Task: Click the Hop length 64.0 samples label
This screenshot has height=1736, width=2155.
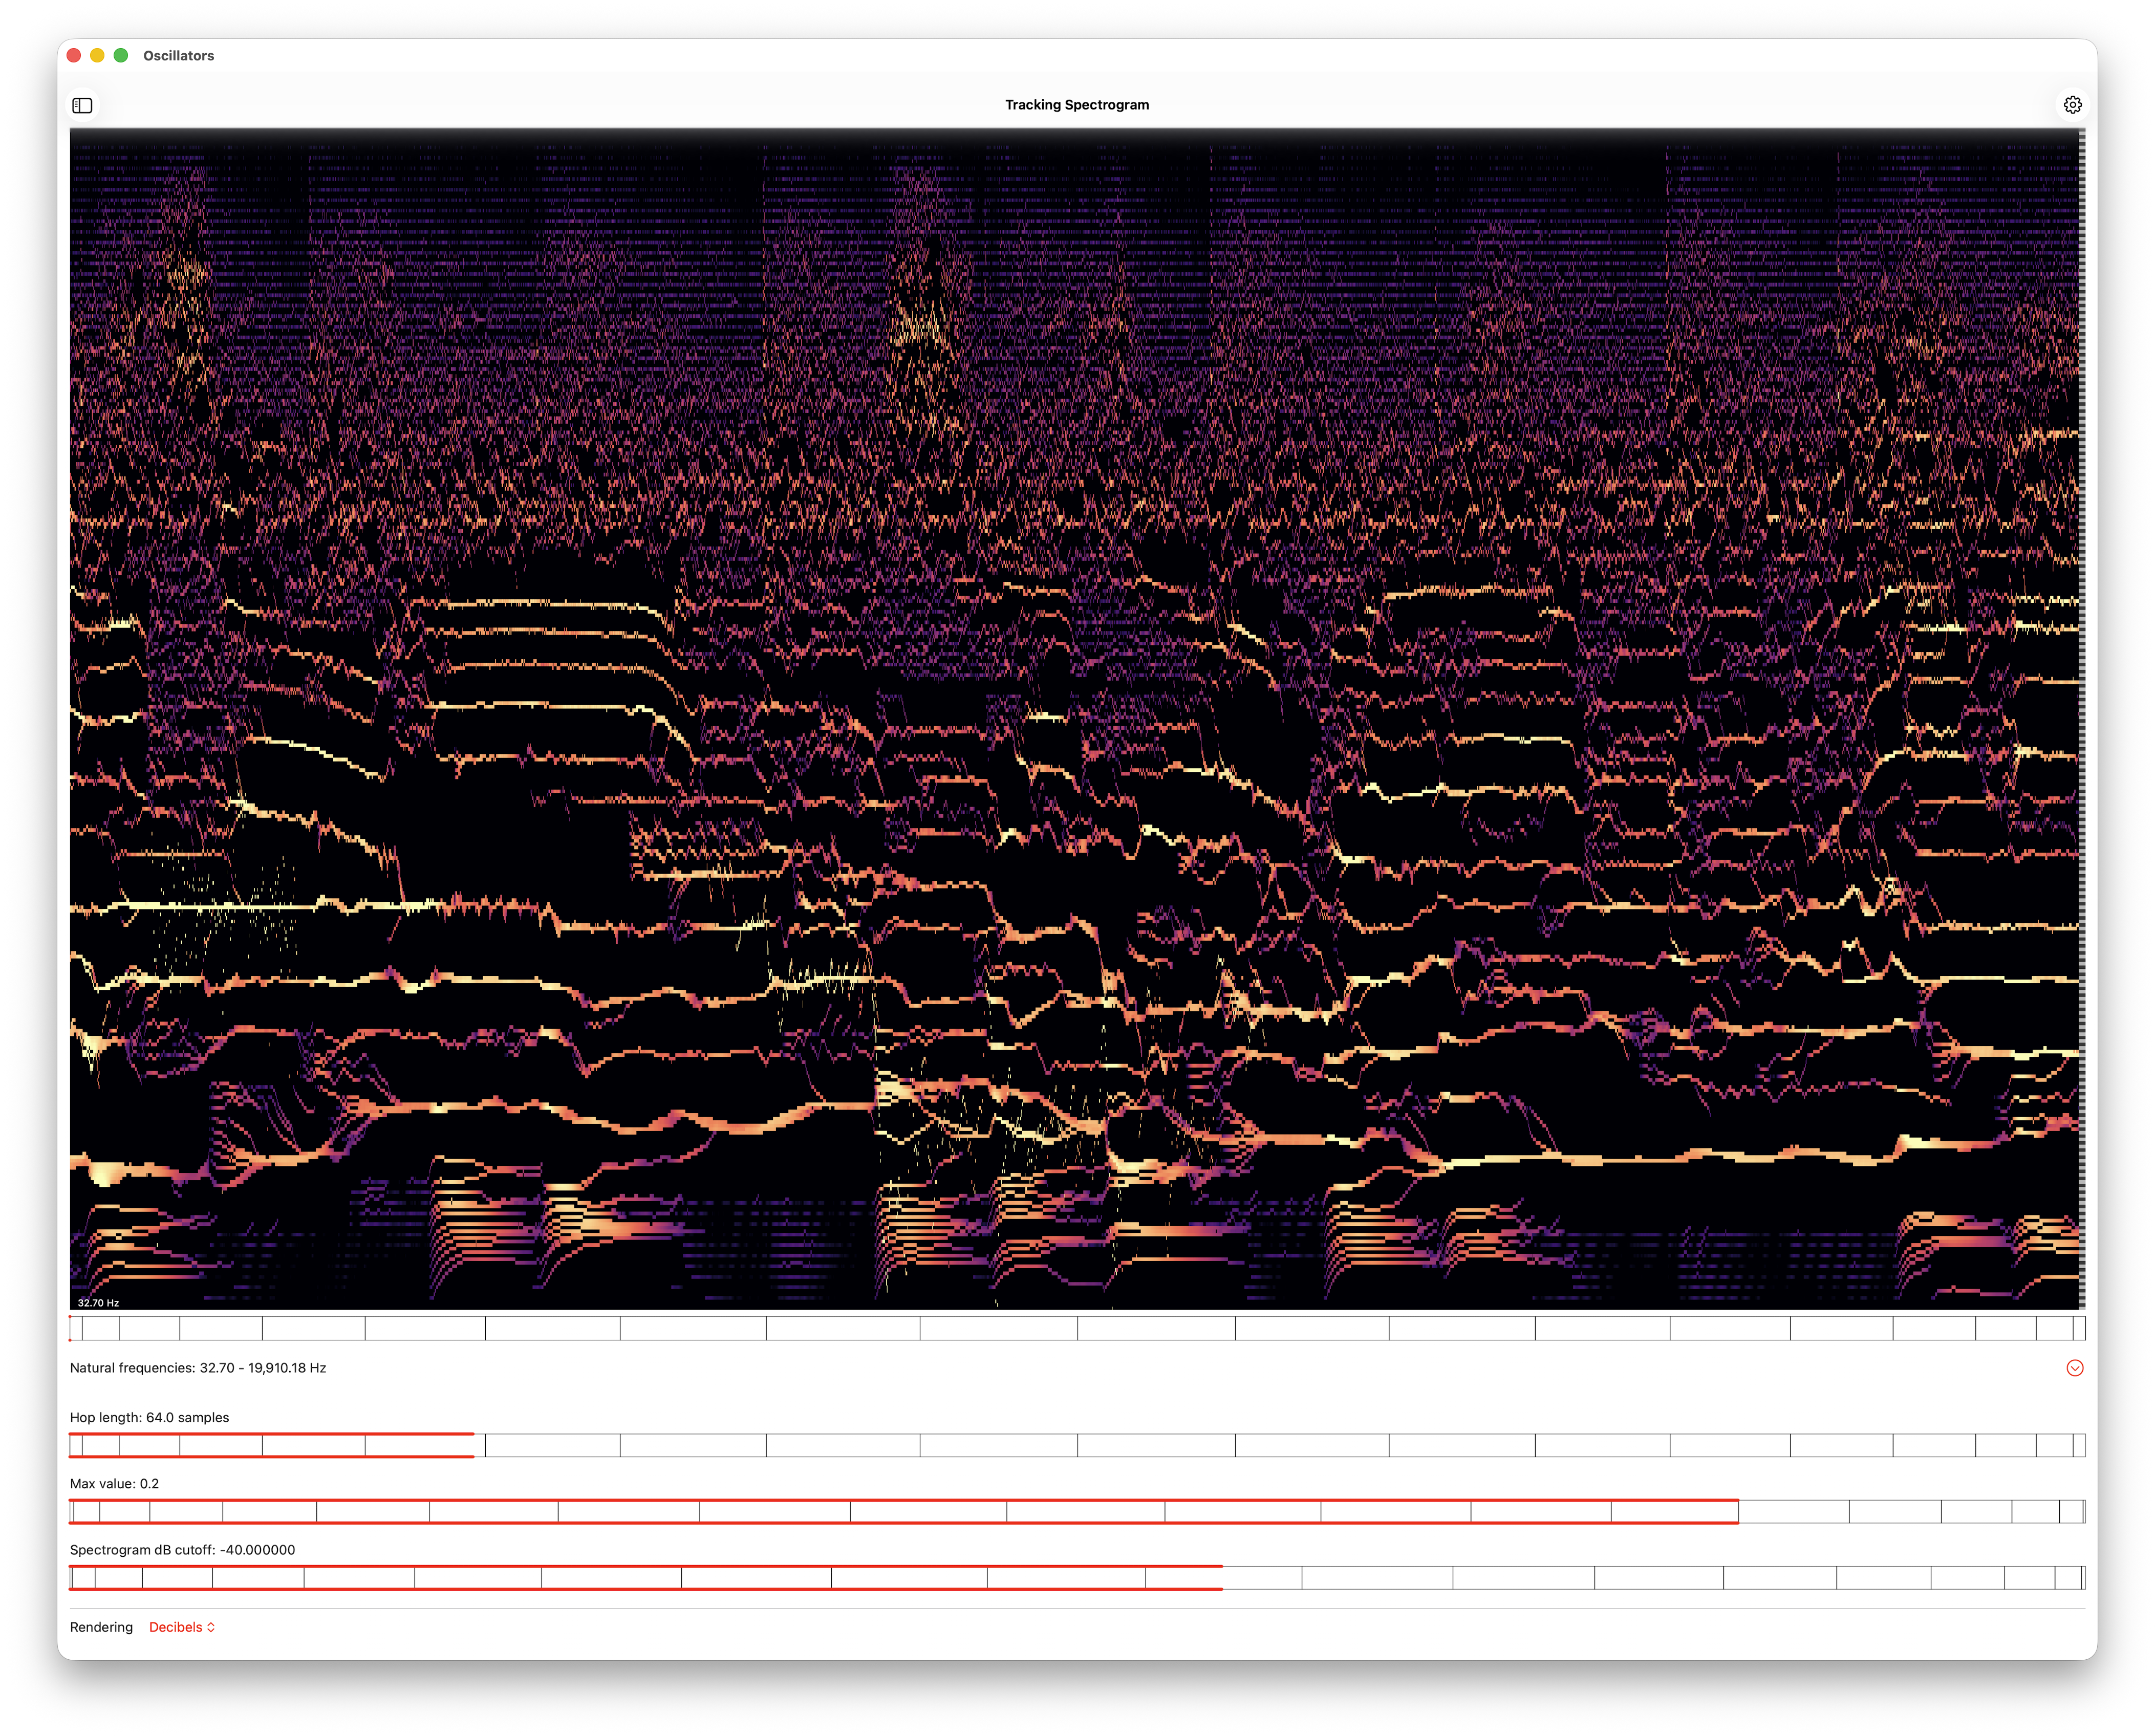Action: (149, 1417)
